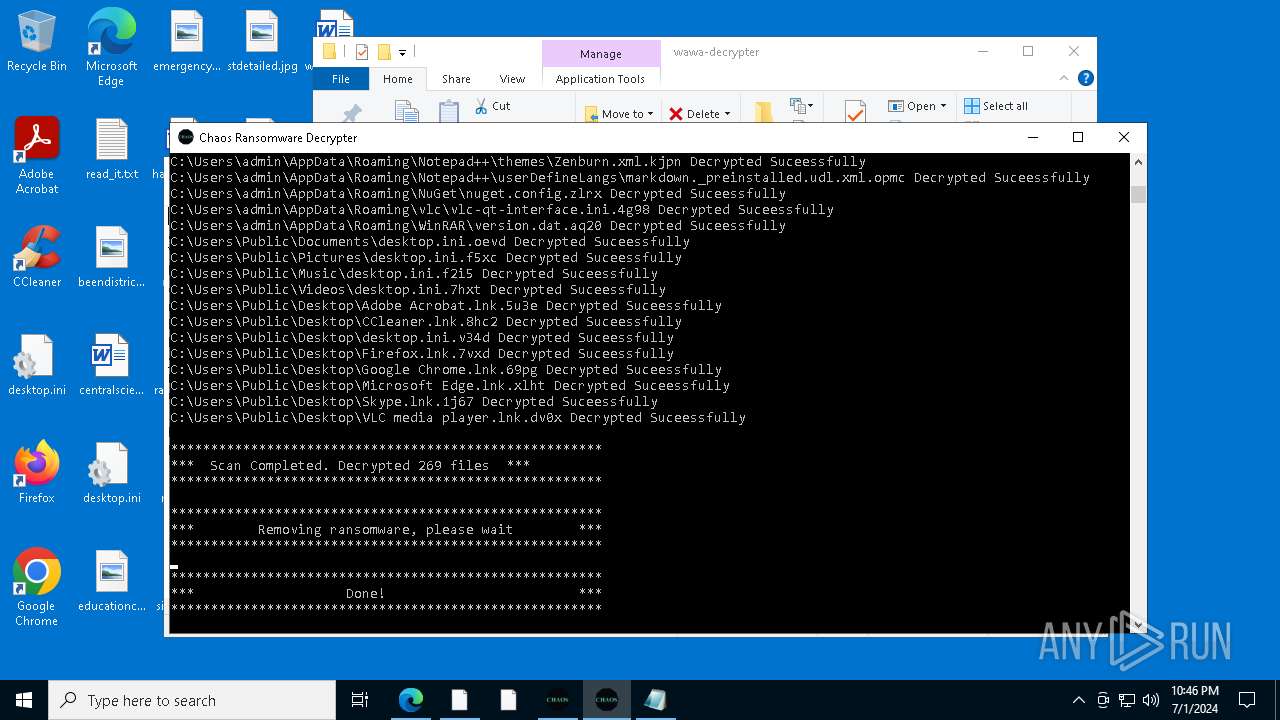Image resolution: width=1280 pixels, height=720 pixels.
Task: Click the VLC media player.lnk.dv0x console line
Action: point(458,418)
